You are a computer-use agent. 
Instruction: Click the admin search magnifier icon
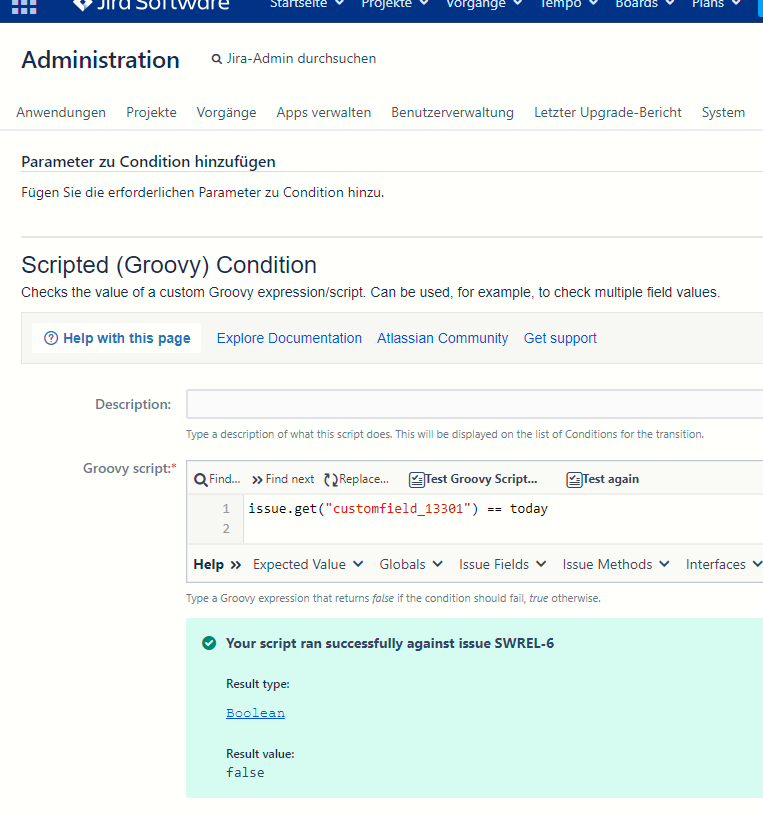coord(216,59)
